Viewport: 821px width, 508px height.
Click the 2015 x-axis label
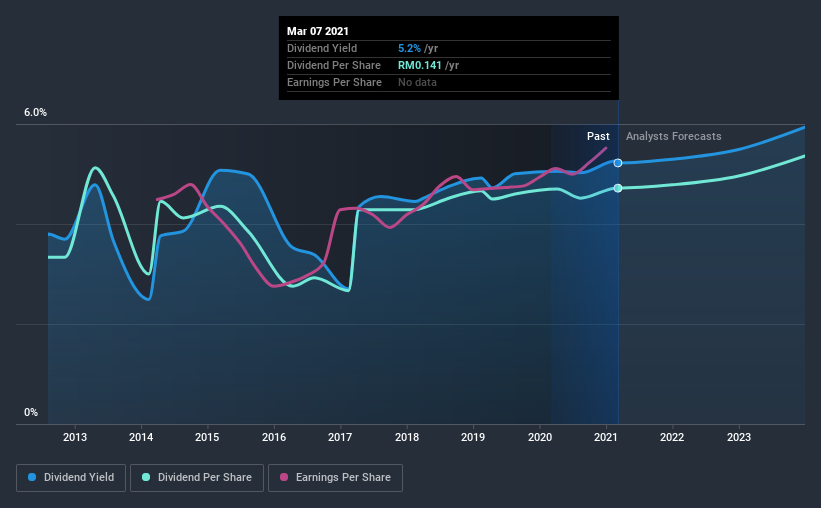207,437
